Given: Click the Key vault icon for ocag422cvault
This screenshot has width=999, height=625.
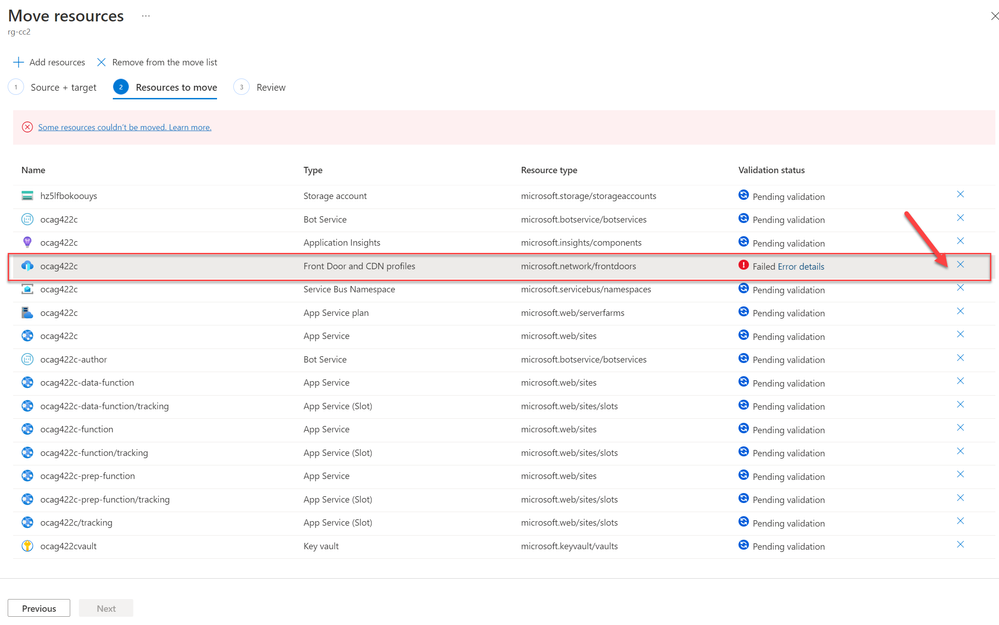Looking at the screenshot, I should 27,546.
